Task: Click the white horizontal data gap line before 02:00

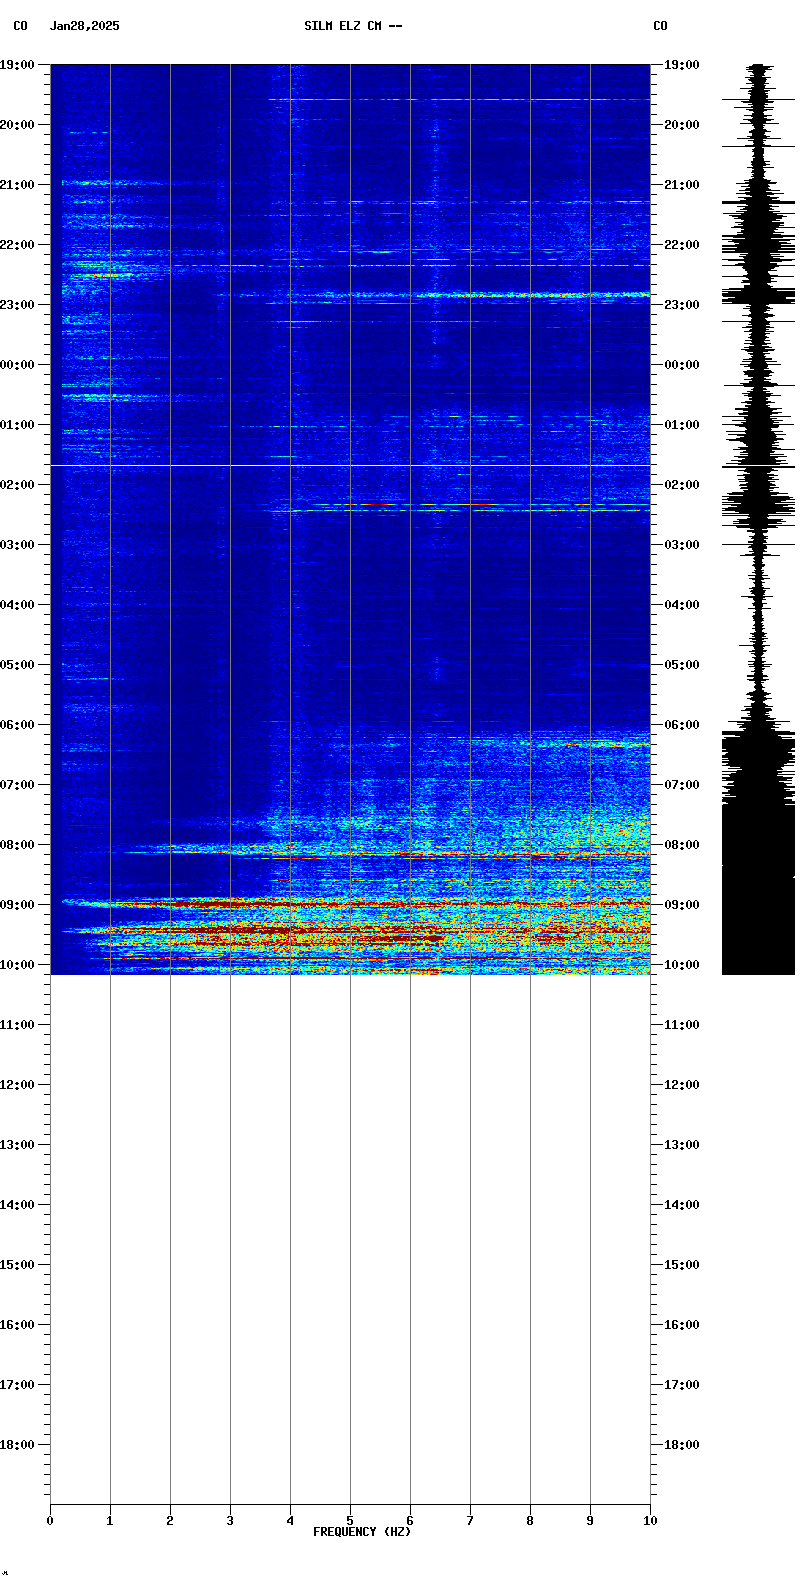Action: (350, 466)
